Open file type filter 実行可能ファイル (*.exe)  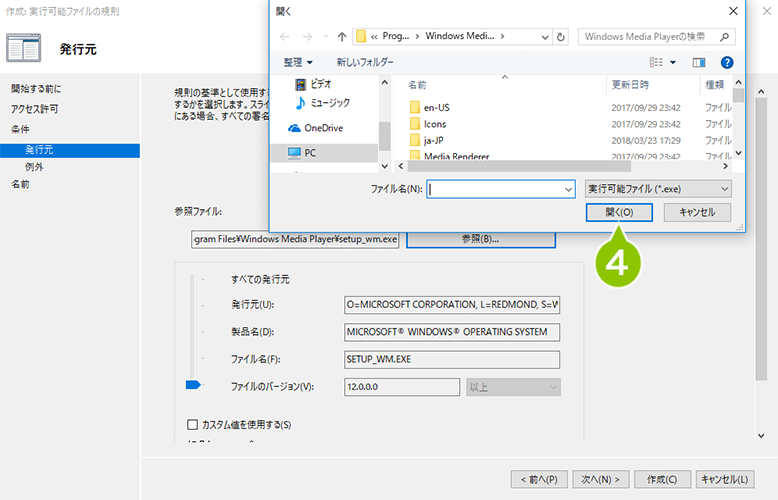point(658,189)
